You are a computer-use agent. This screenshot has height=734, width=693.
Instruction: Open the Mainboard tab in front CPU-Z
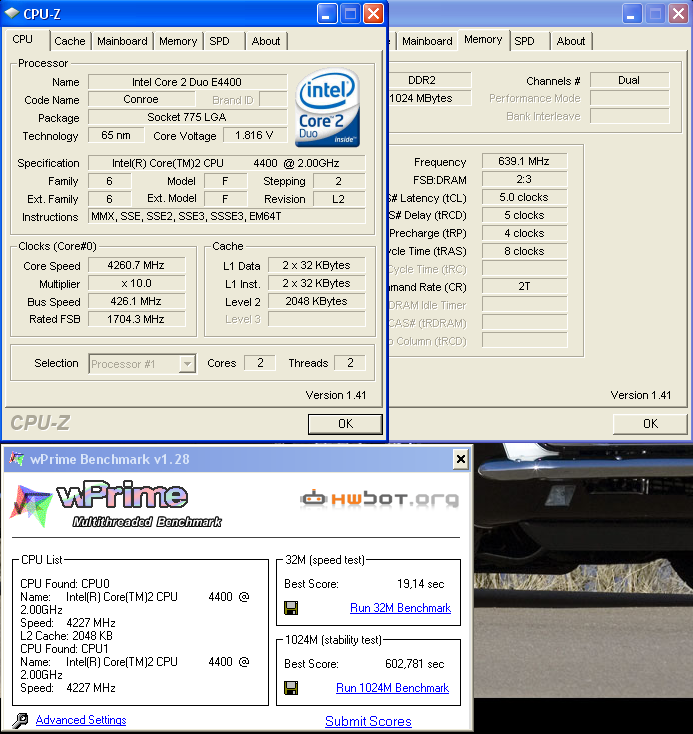tap(122, 41)
